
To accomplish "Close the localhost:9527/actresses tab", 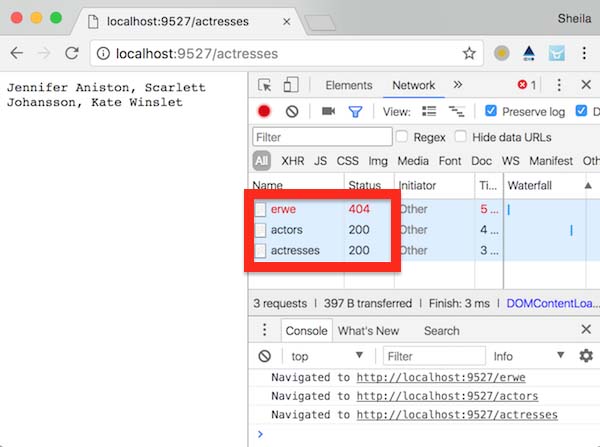I will click(287, 22).
